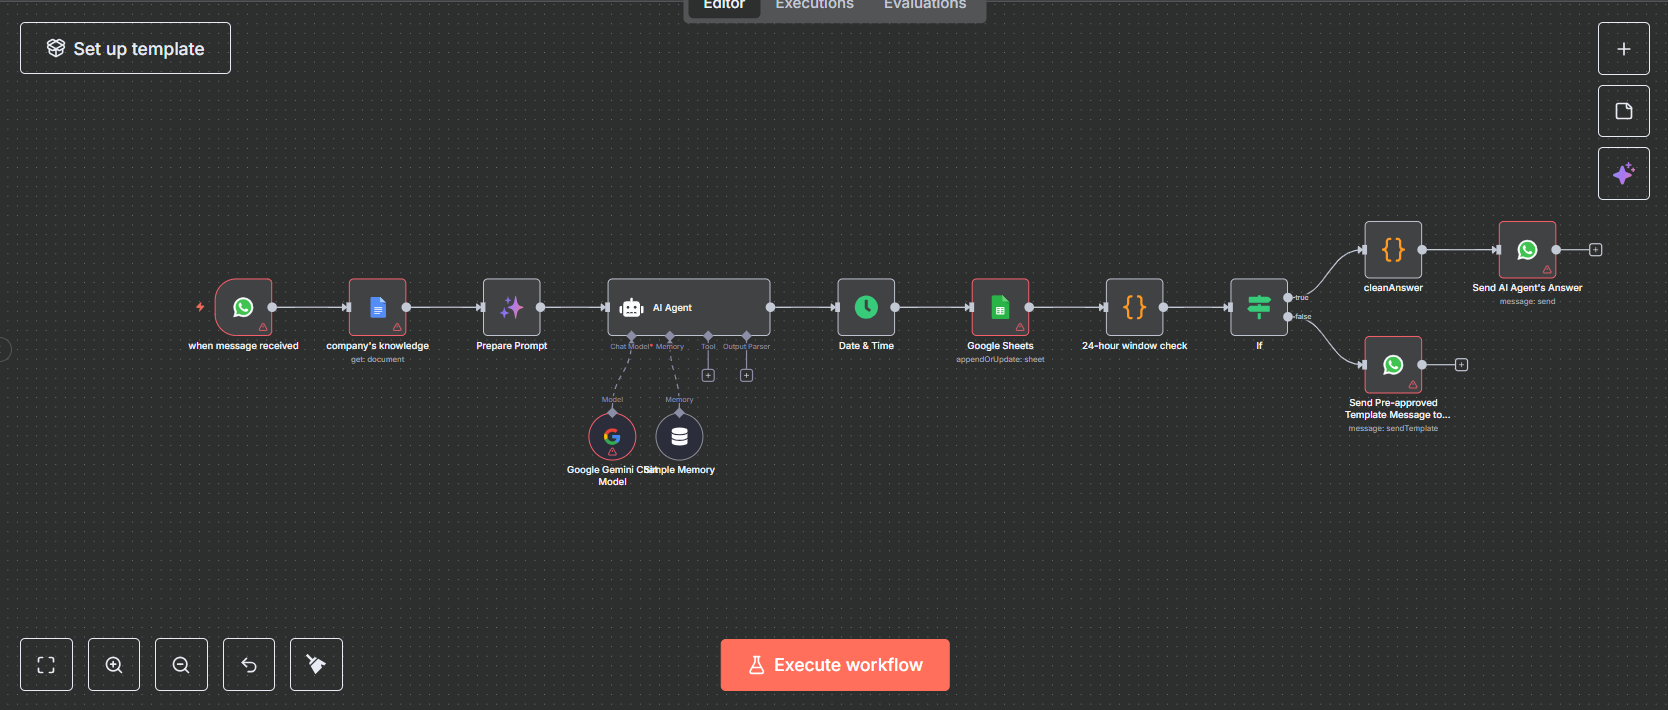
Task: Click the If node's true output connector
Action: pyautogui.click(x=1288, y=297)
